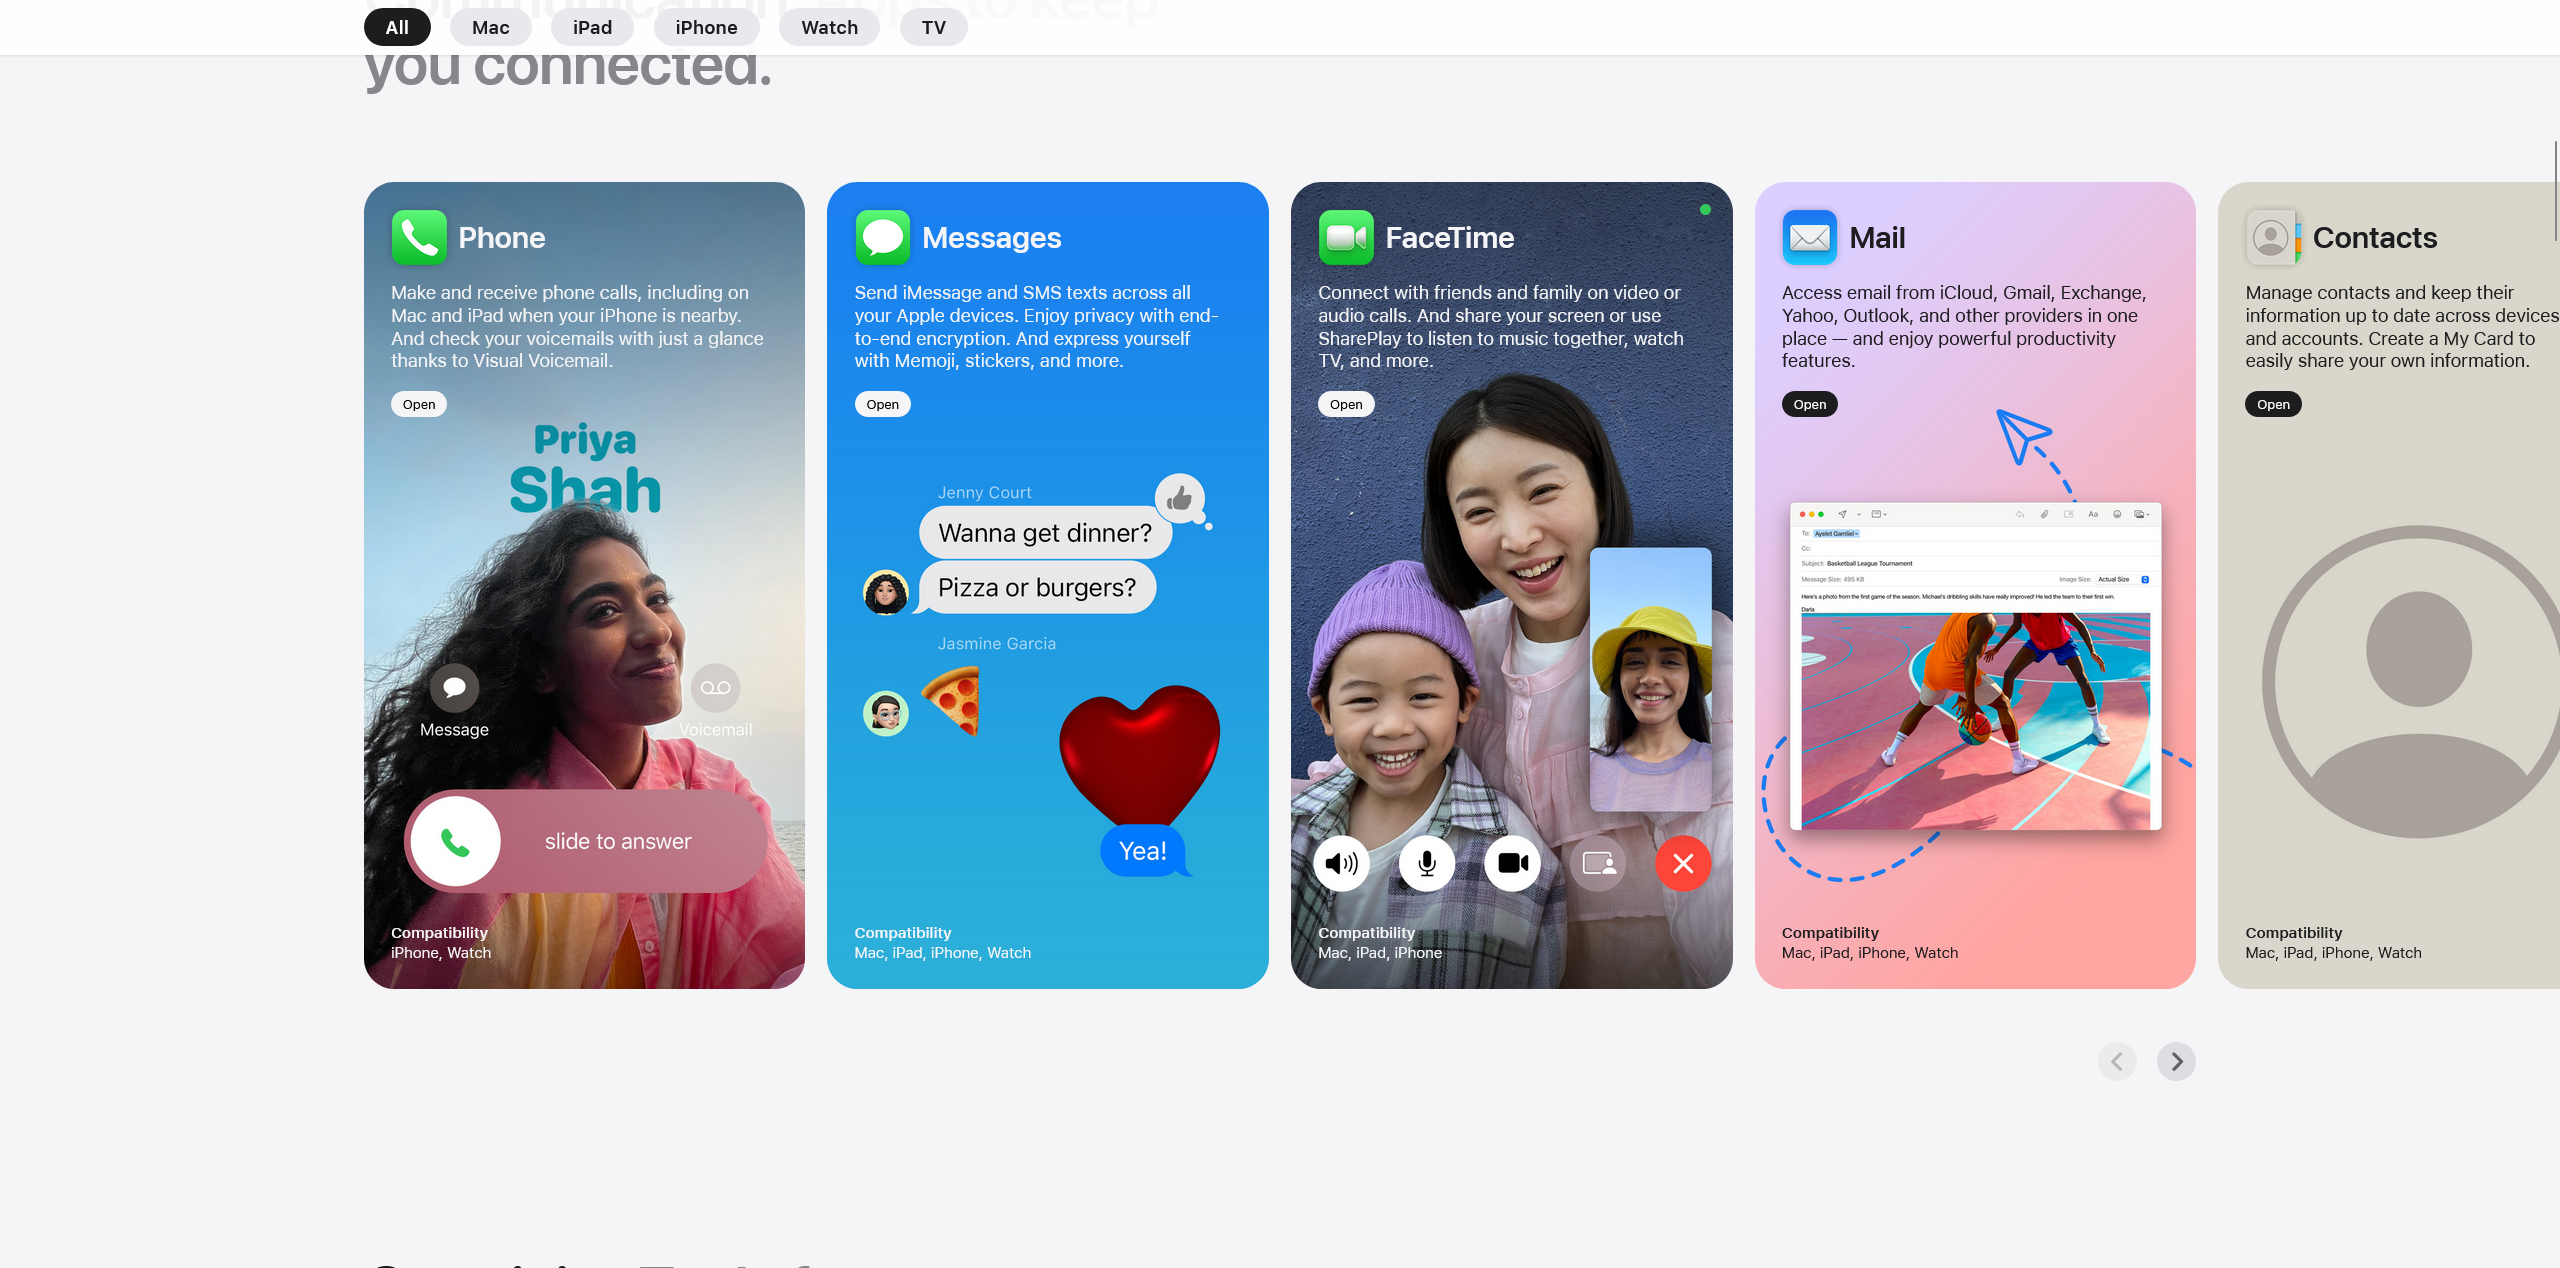This screenshot has width=2560, height=1268.
Task: Advance carousel with next chevron arrow
Action: coord(2176,1061)
